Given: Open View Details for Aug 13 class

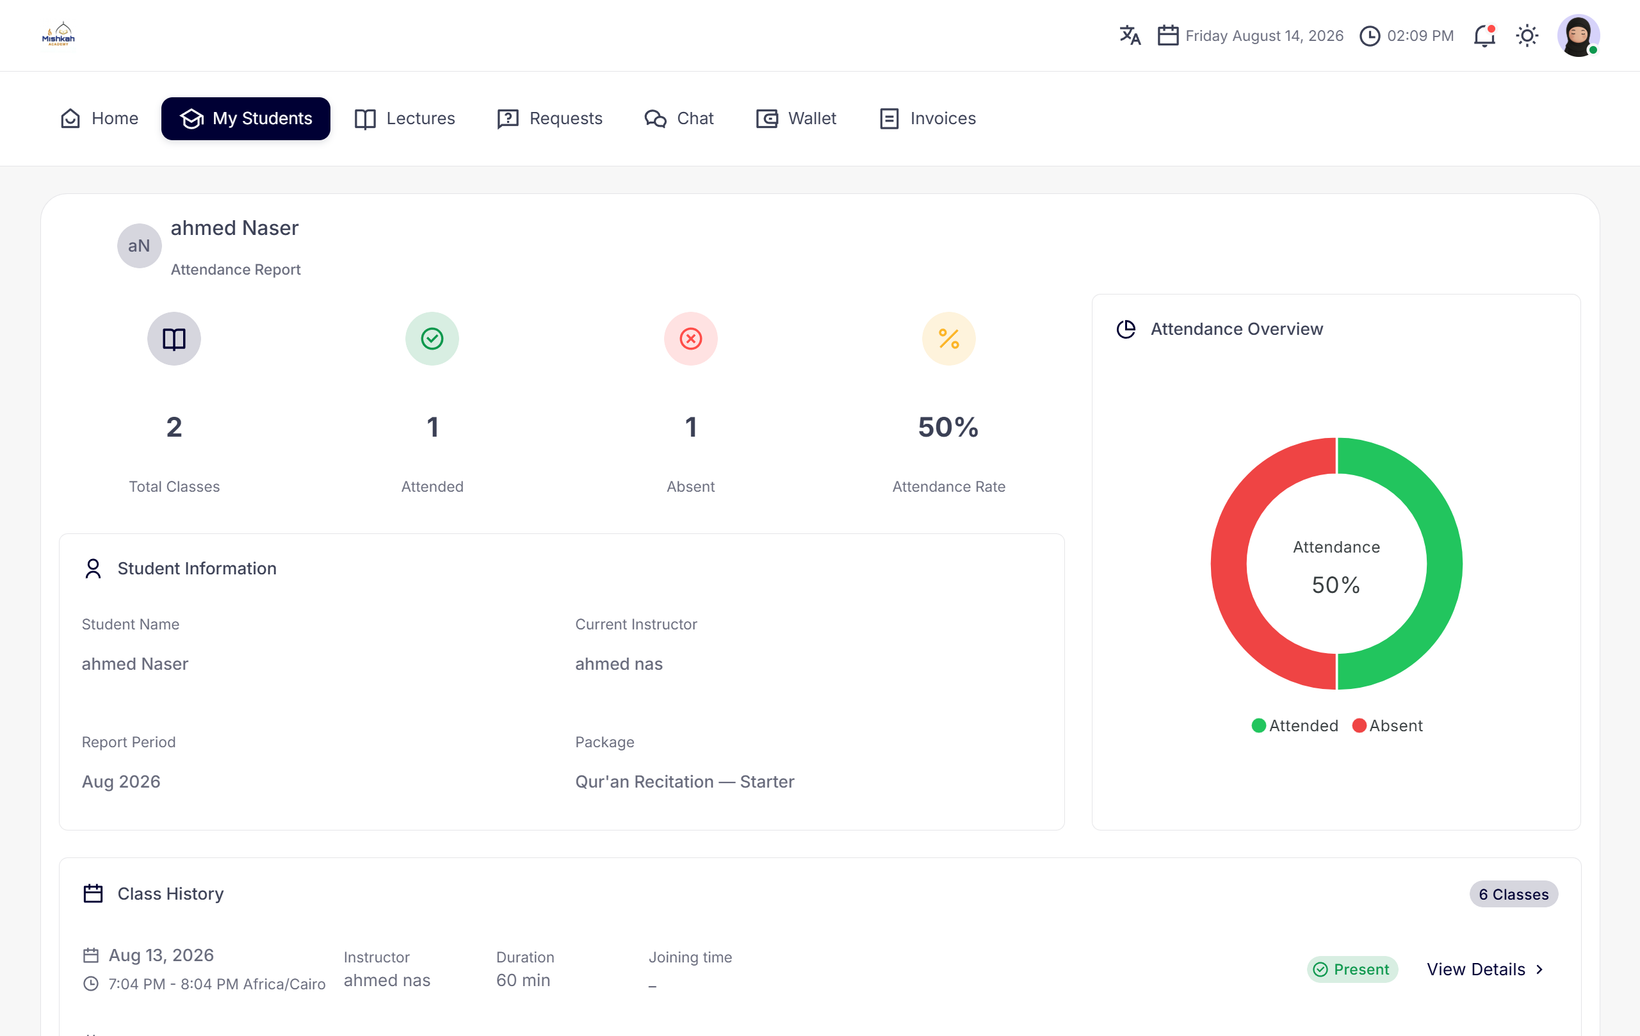Looking at the screenshot, I should pyautogui.click(x=1485, y=970).
